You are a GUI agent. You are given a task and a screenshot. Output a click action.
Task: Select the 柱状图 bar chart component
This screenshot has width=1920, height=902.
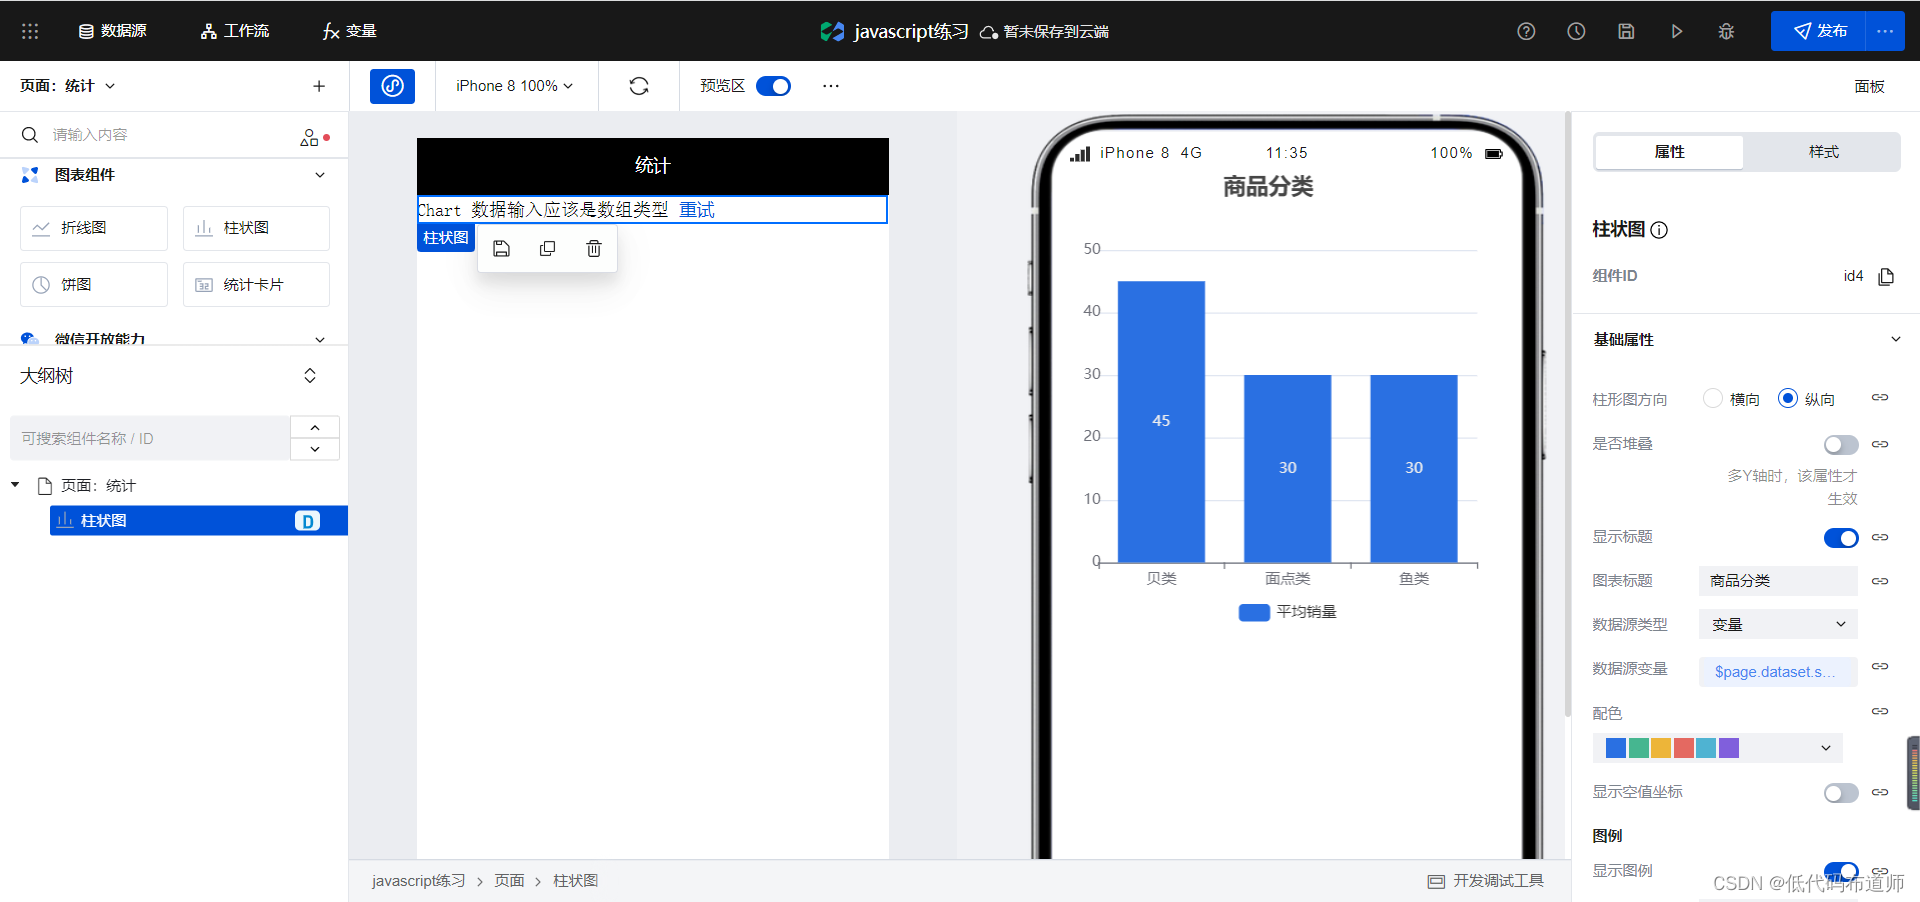click(256, 228)
